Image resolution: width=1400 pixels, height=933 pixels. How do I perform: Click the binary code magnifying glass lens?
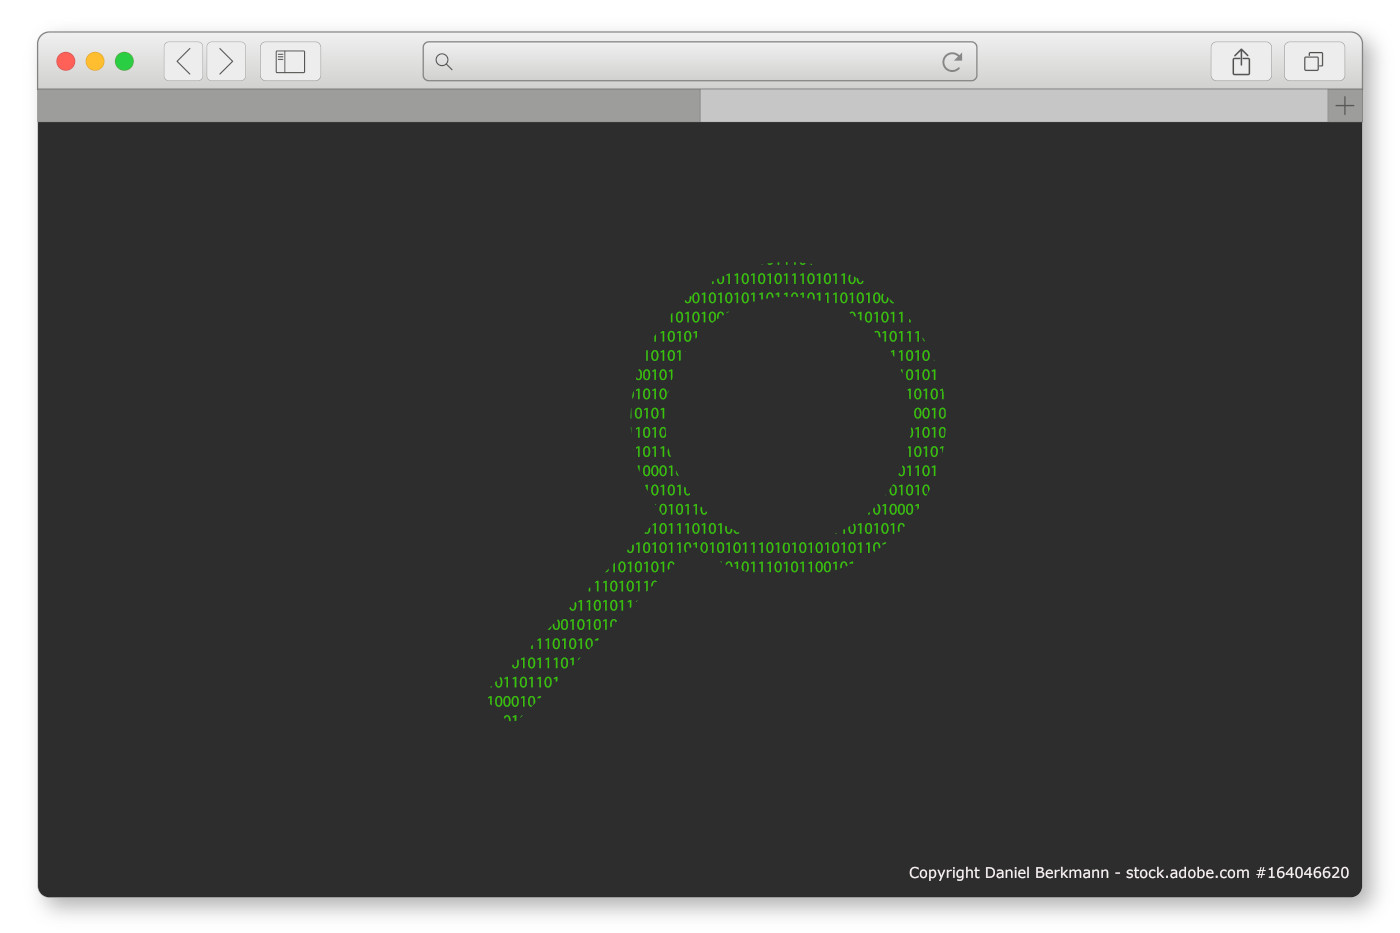[788, 420]
